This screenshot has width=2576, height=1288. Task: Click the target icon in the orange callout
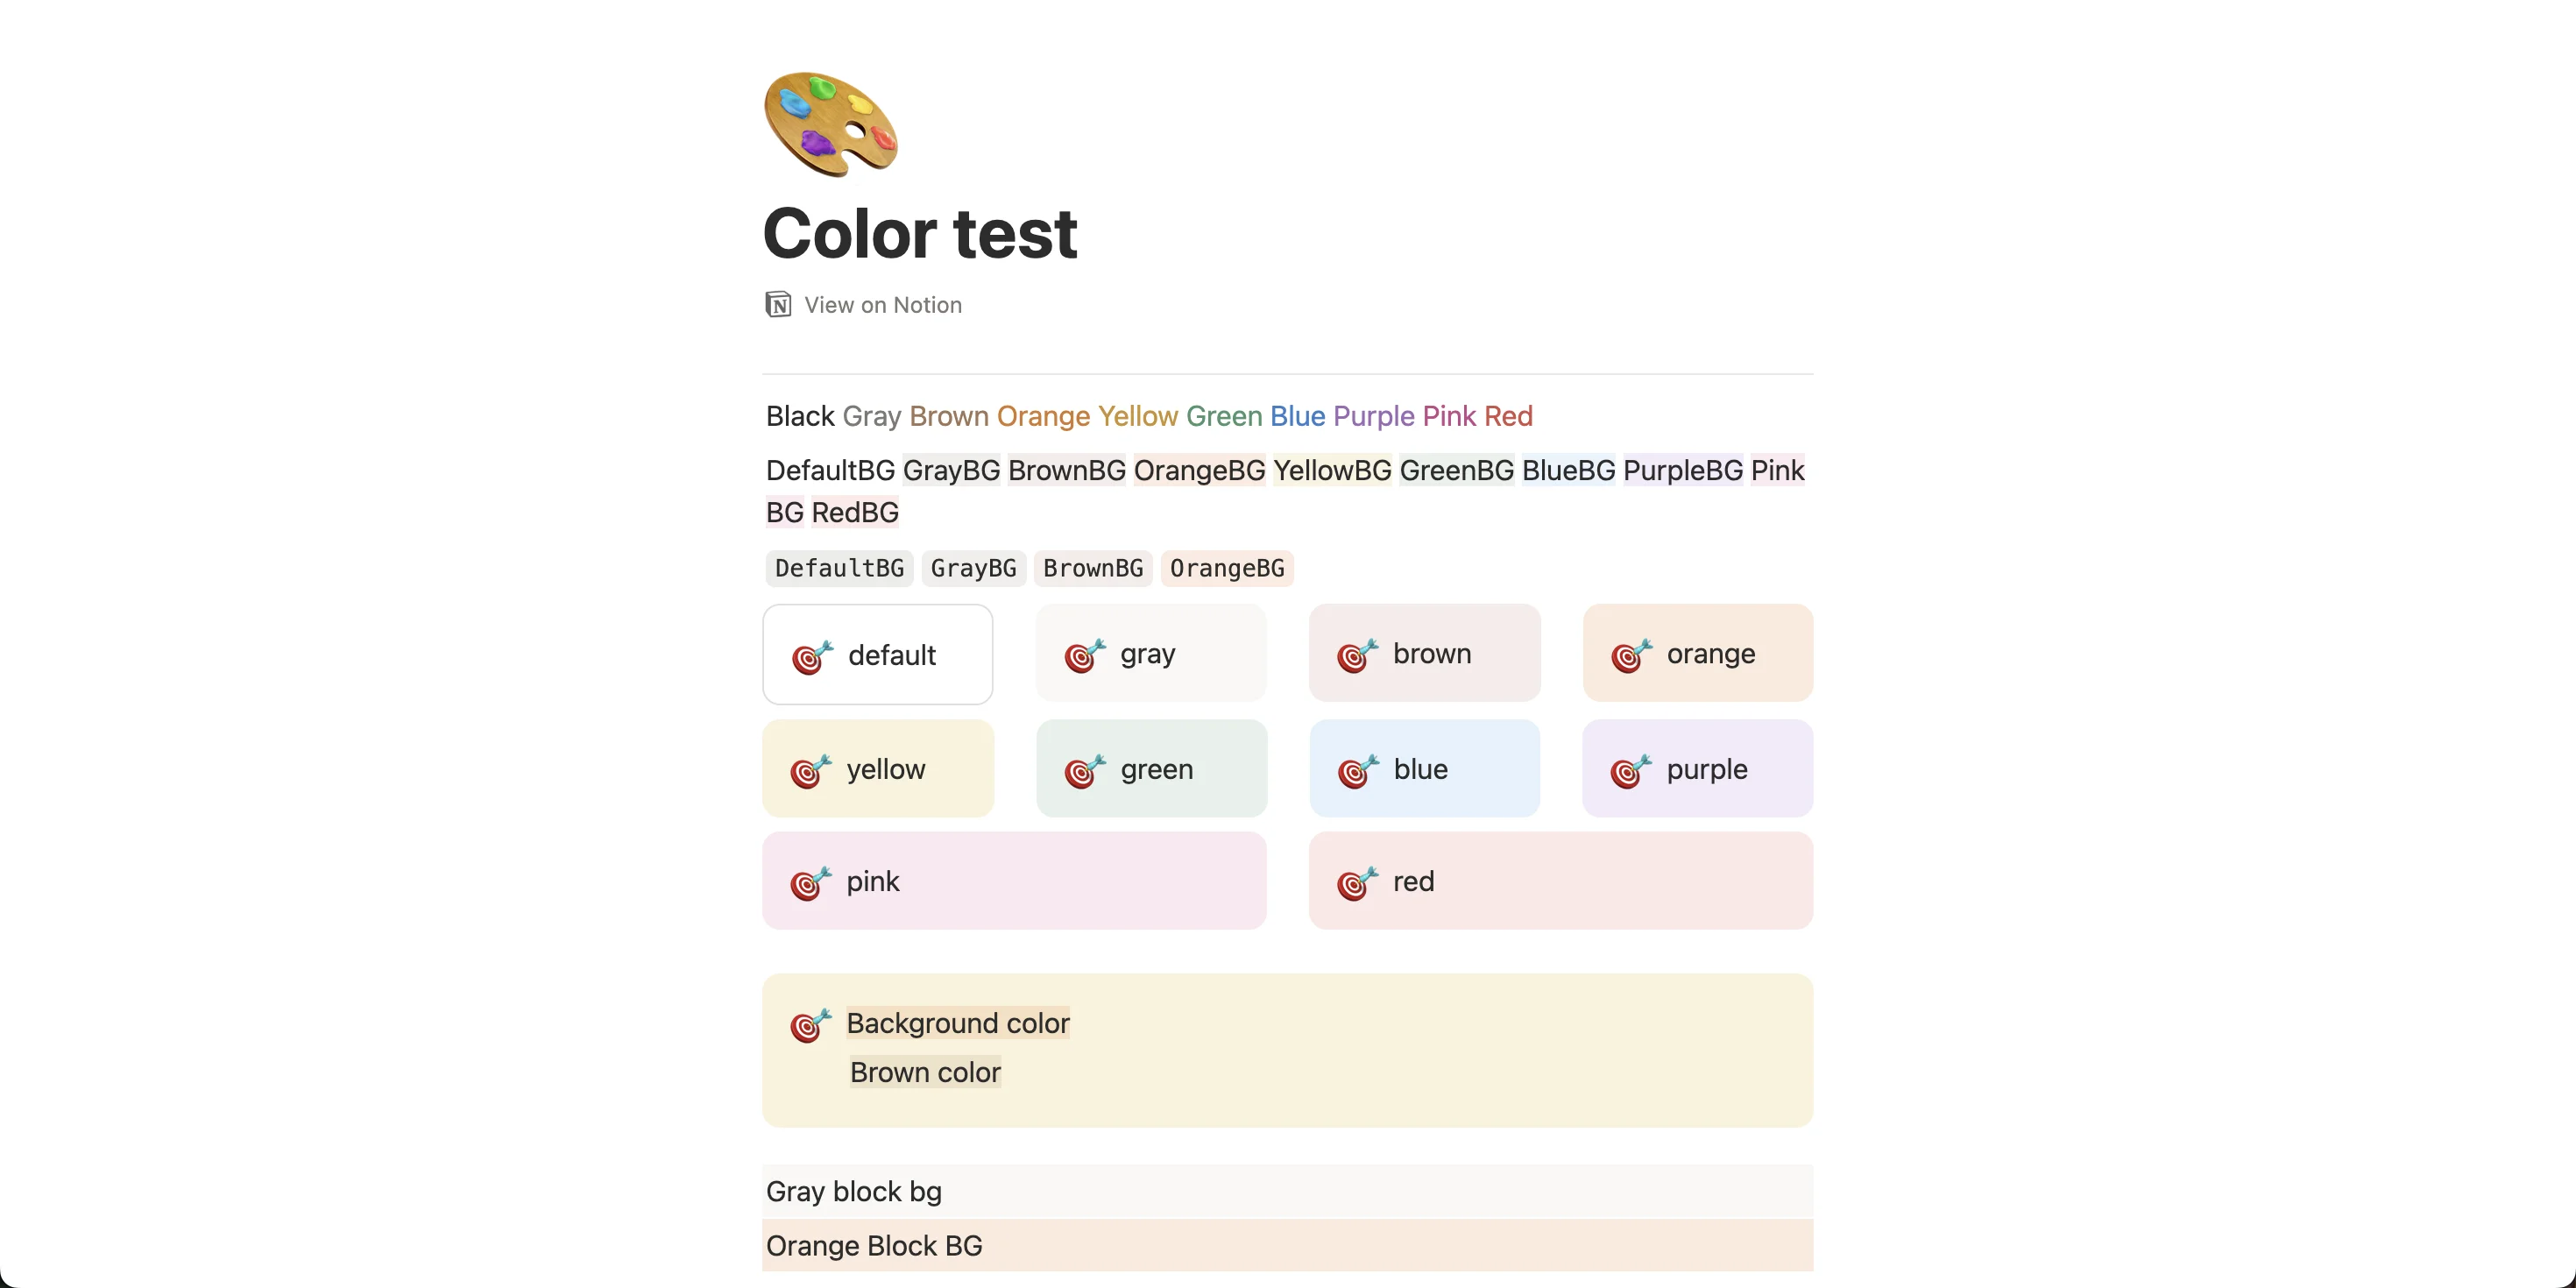click(x=1629, y=656)
